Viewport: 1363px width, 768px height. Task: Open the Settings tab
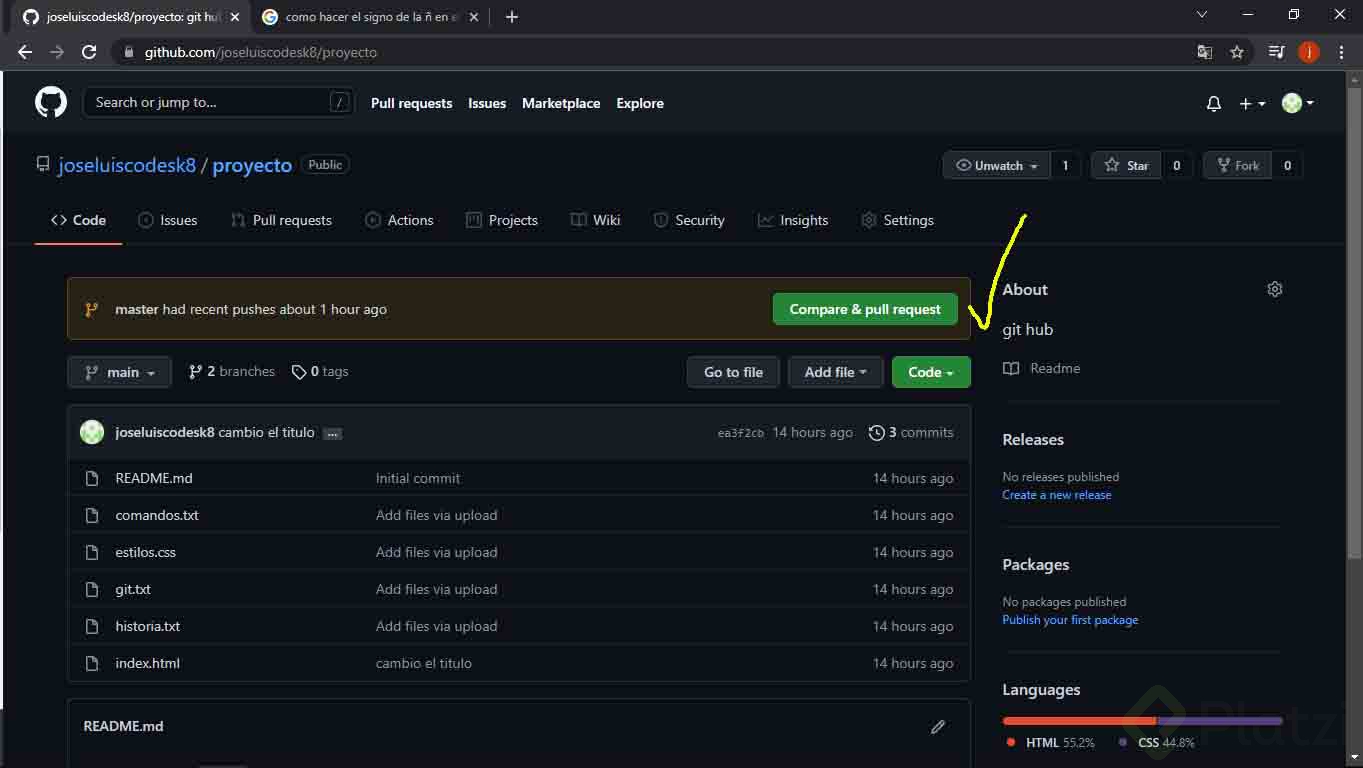pyautogui.click(x=897, y=220)
